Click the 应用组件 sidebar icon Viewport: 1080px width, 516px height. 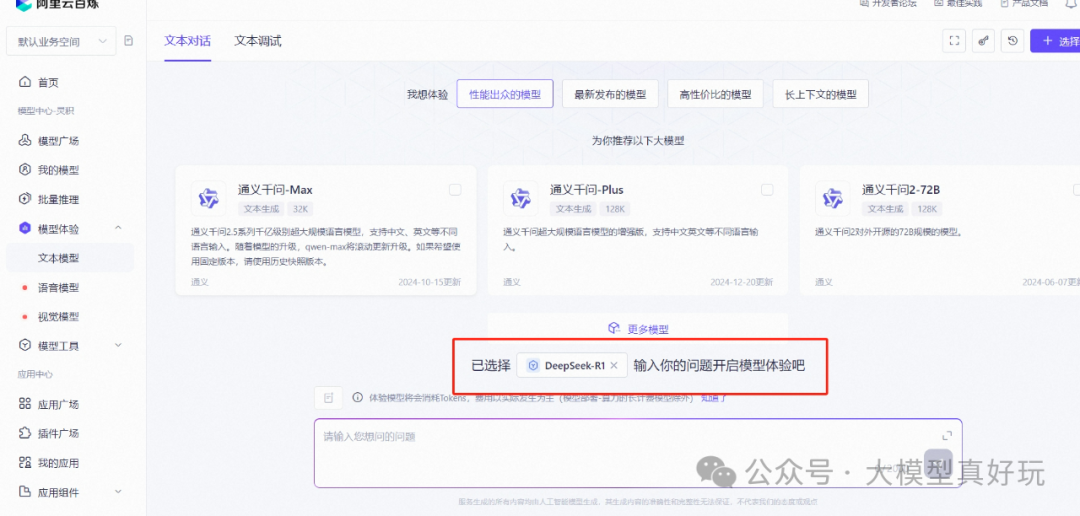click(25, 492)
